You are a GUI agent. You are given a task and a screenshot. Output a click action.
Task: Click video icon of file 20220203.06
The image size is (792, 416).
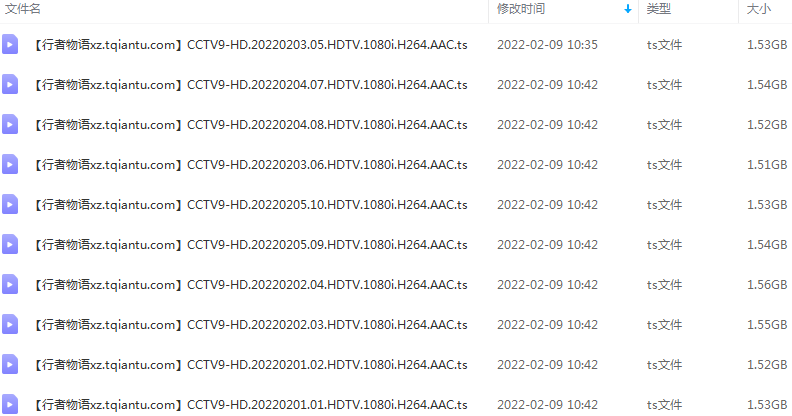tap(10, 165)
